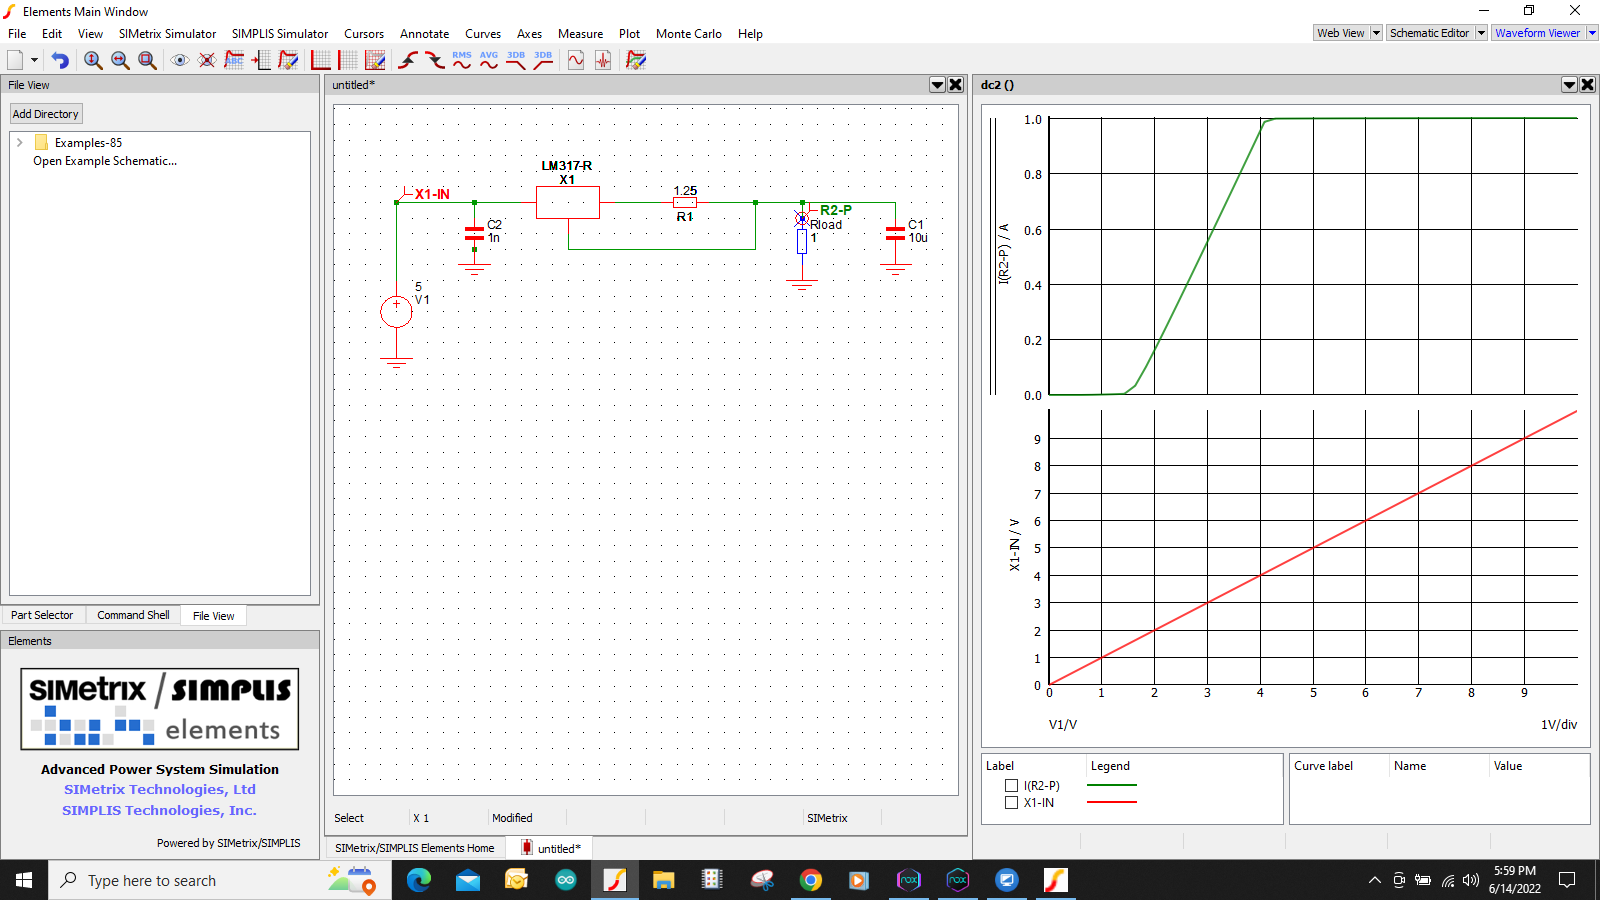The height and width of the screenshot is (900, 1600).
Task: Click the zoom-to-fit magnifier icon
Action: (147, 60)
